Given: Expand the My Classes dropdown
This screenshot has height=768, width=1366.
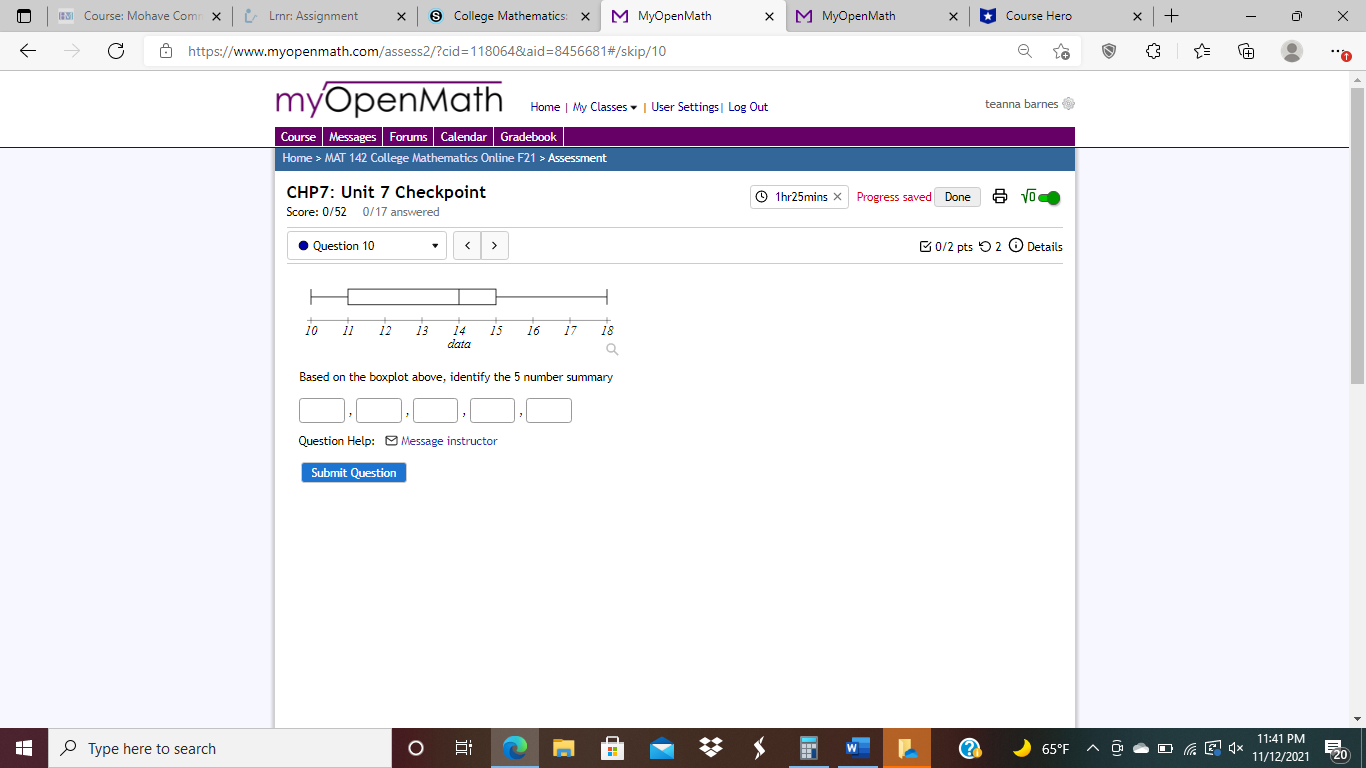Looking at the screenshot, I should (601, 106).
